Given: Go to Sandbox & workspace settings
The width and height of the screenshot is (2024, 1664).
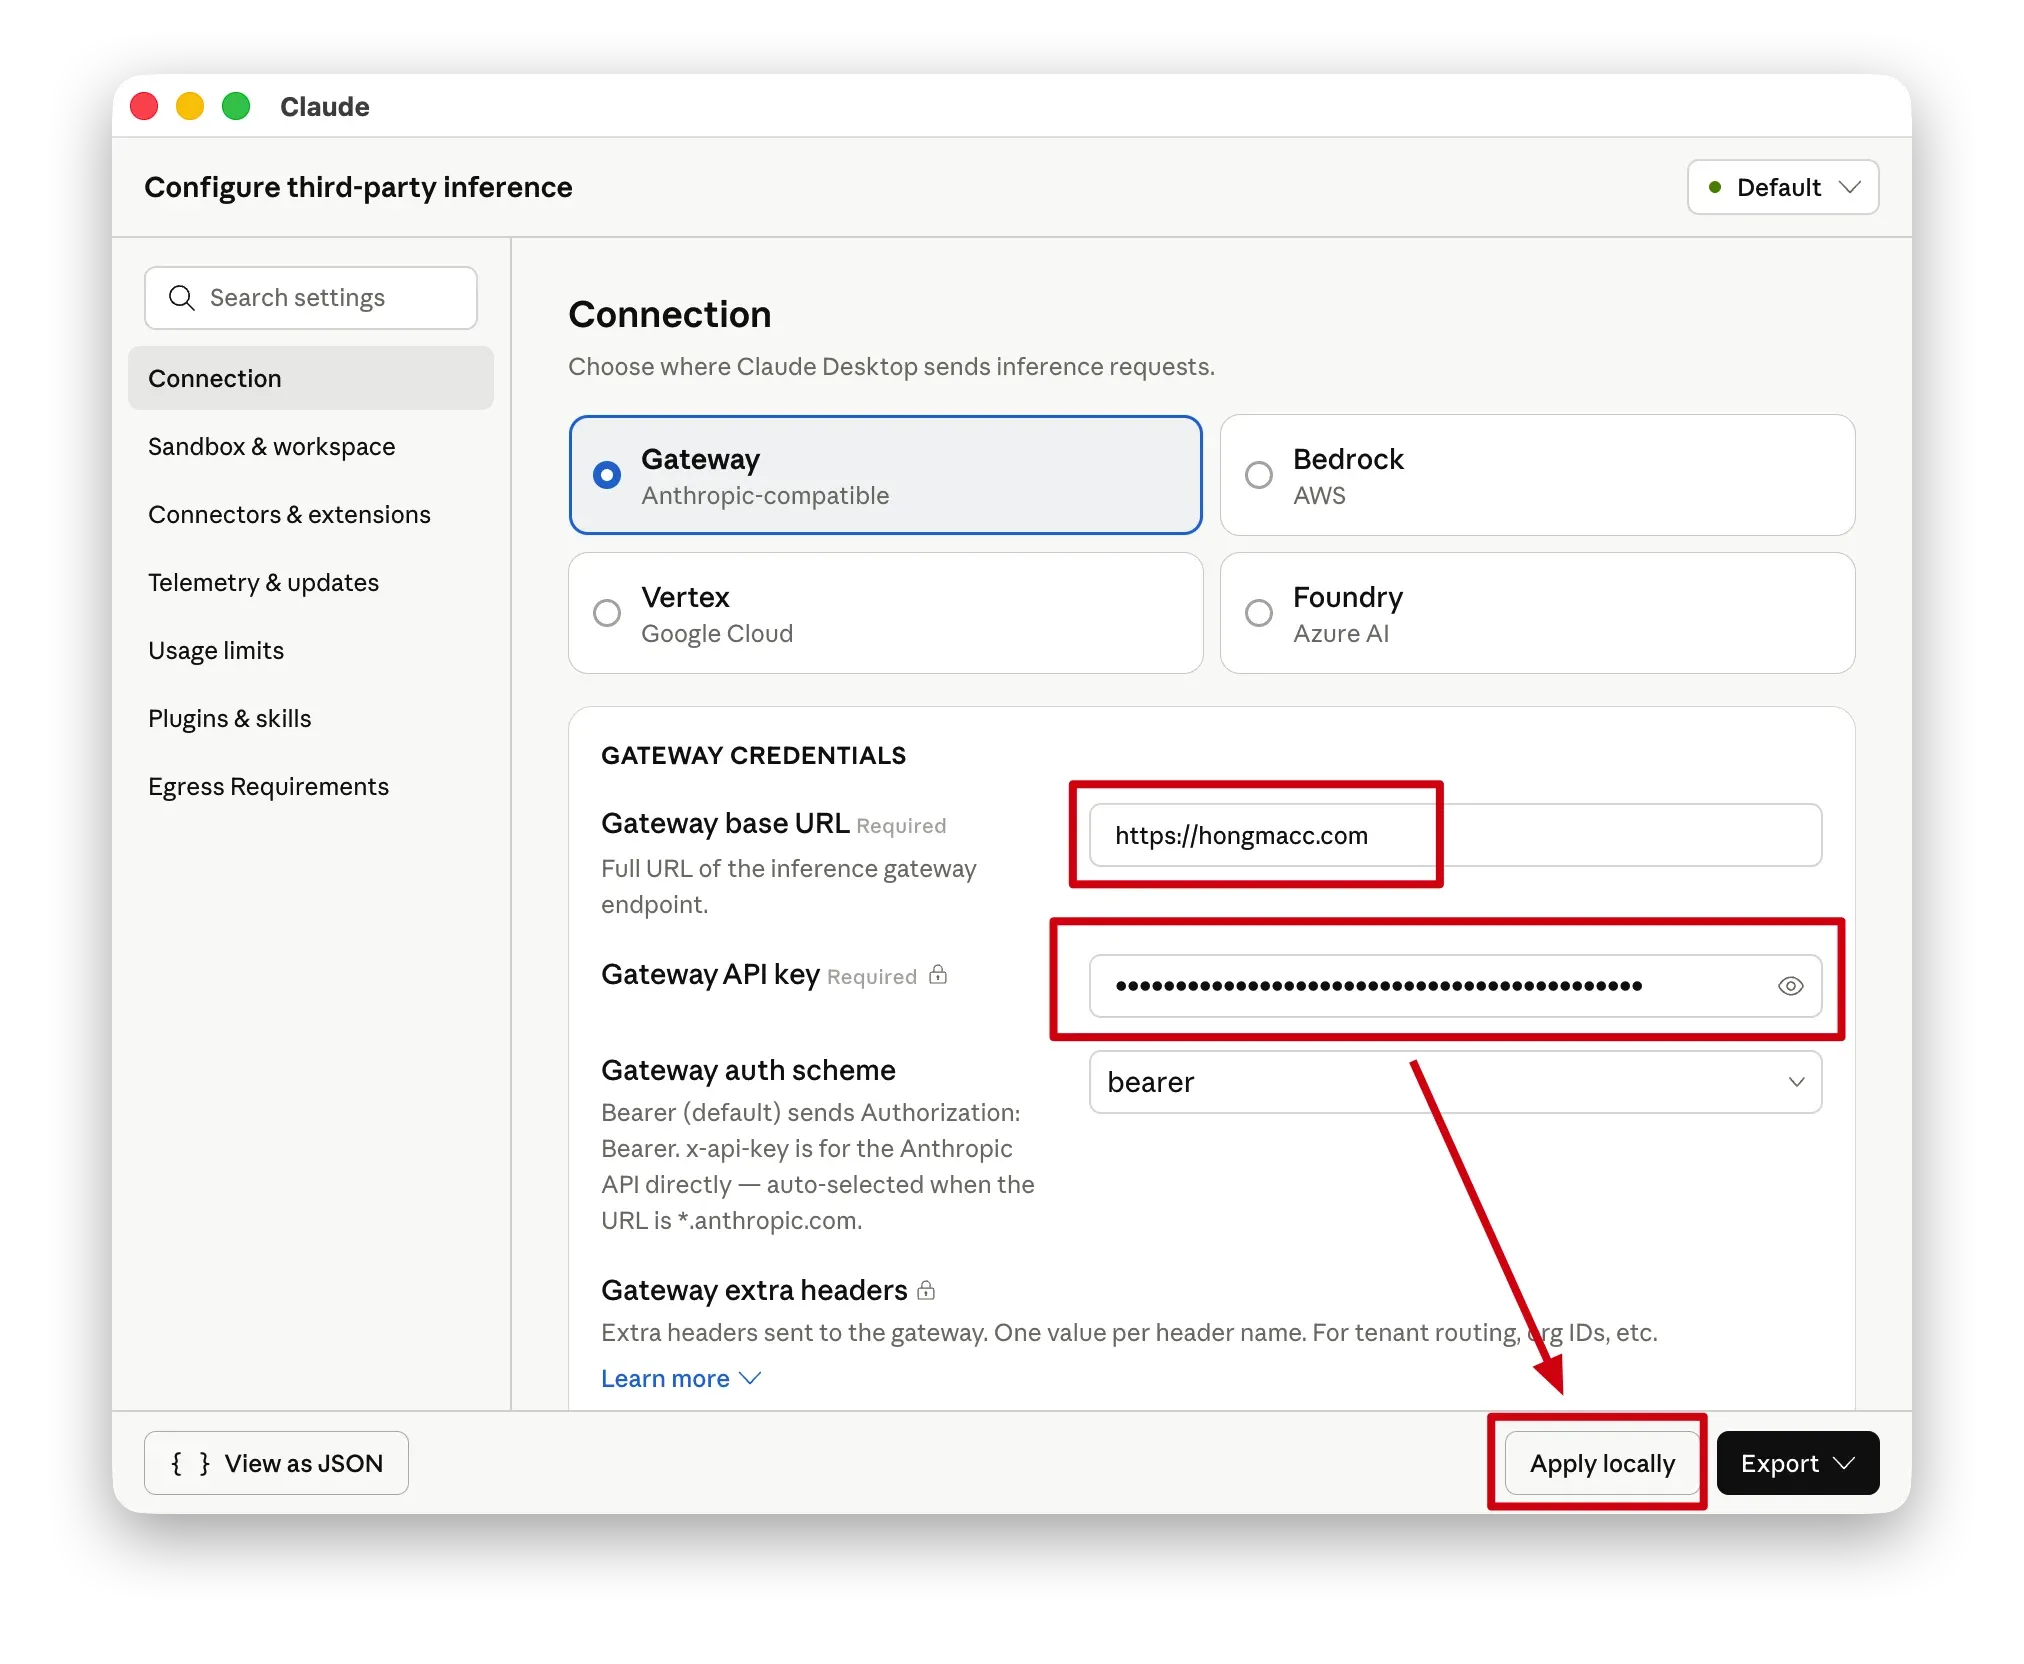Looking at the screenshot, I should click(311, 446).
